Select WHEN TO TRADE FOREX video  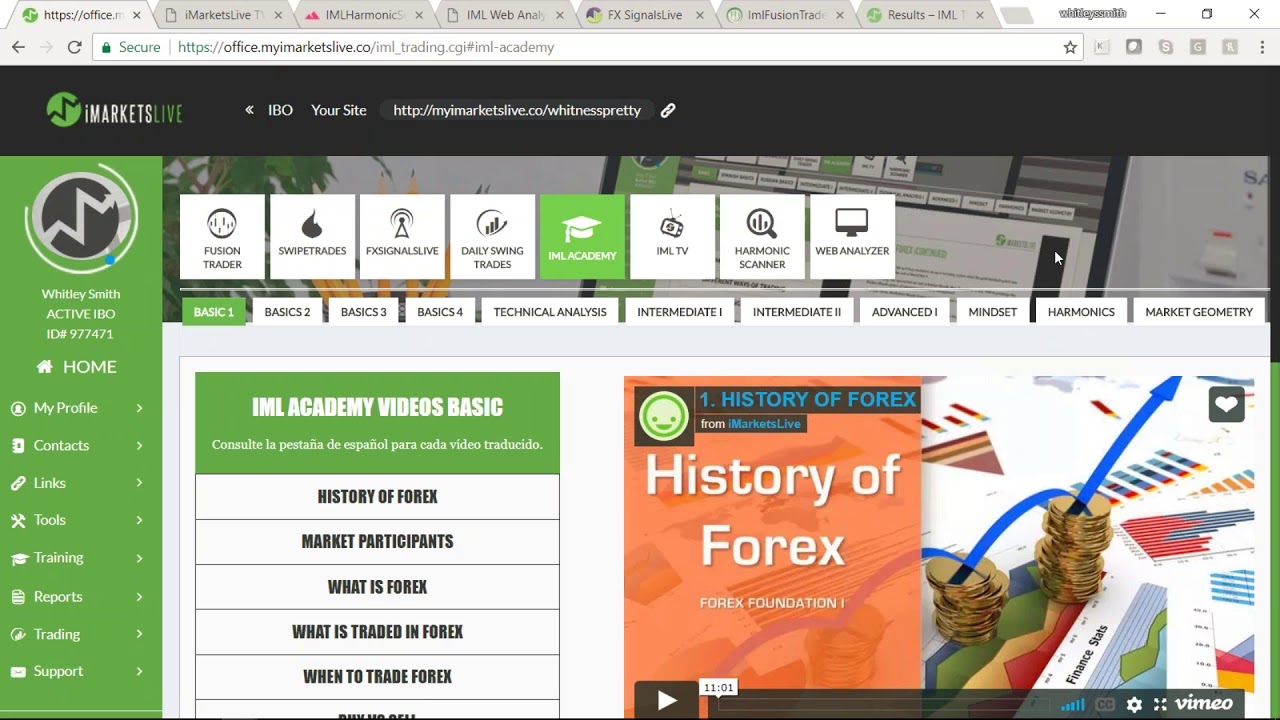[377, 677]
